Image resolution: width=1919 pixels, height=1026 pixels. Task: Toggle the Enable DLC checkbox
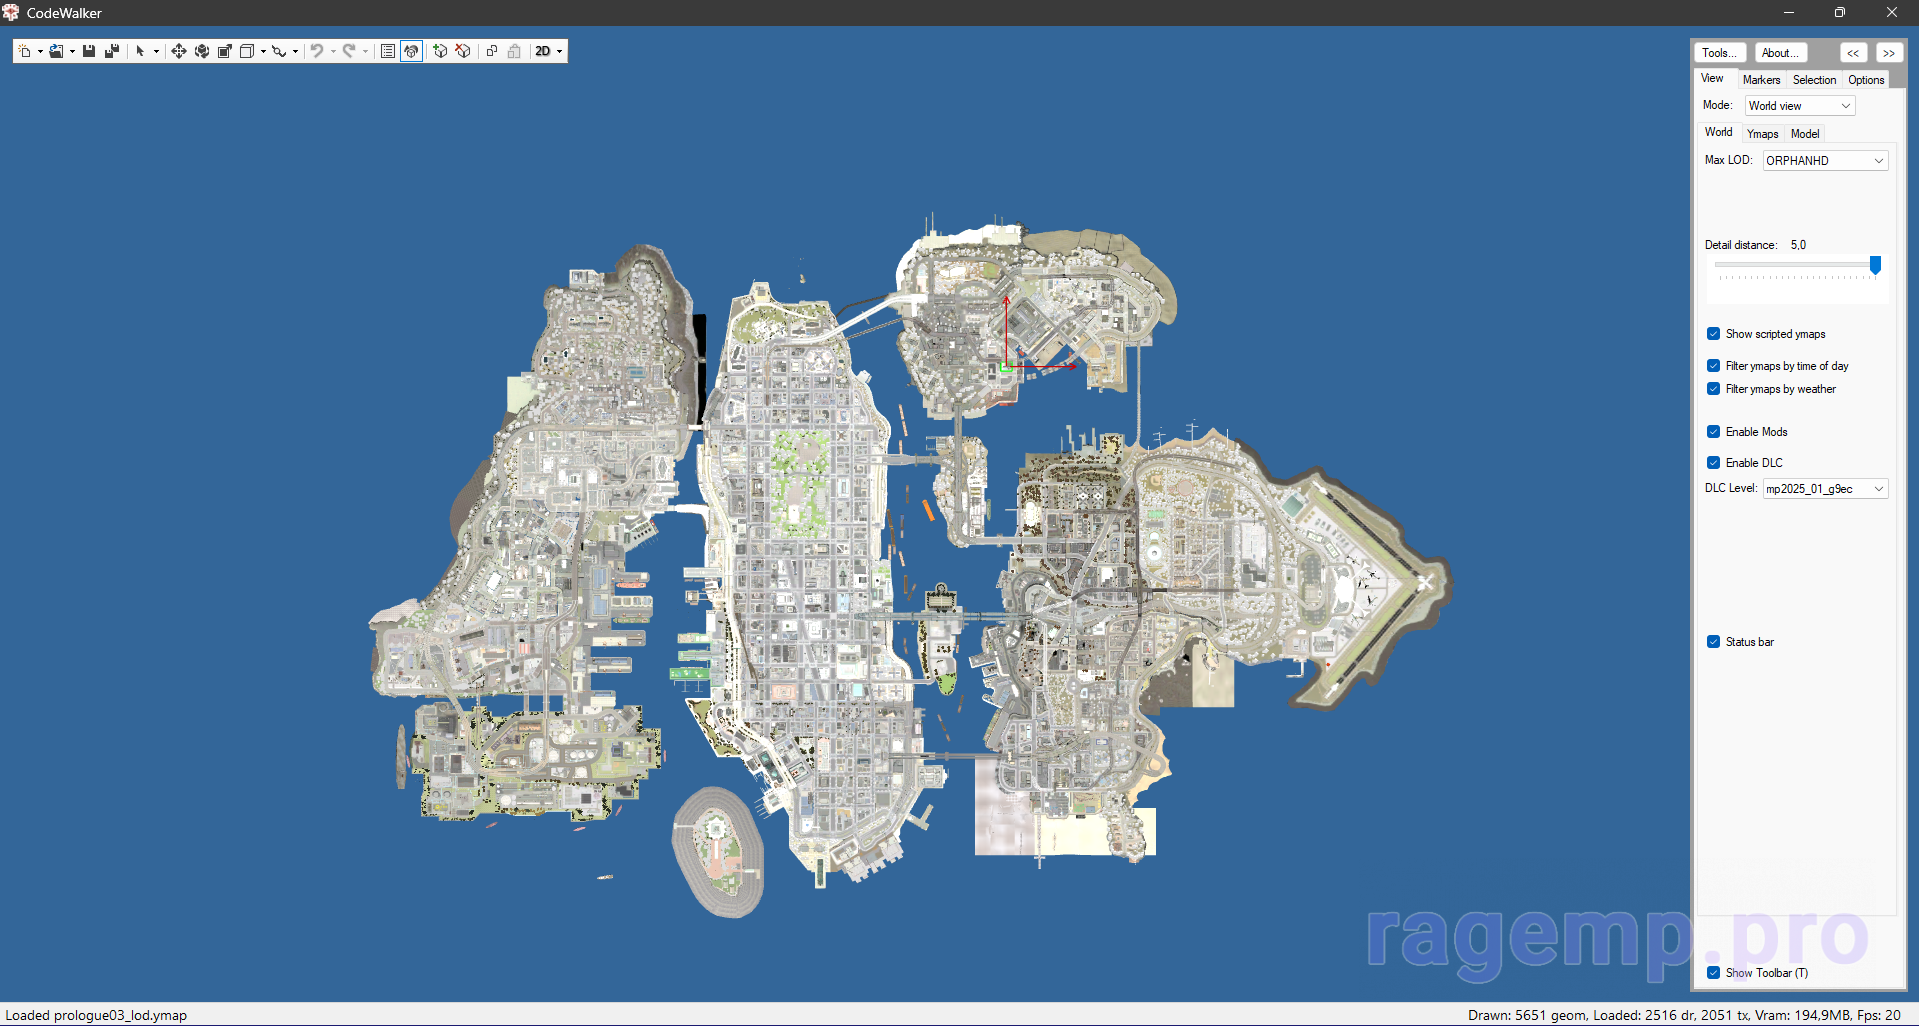pos(1745,463)
